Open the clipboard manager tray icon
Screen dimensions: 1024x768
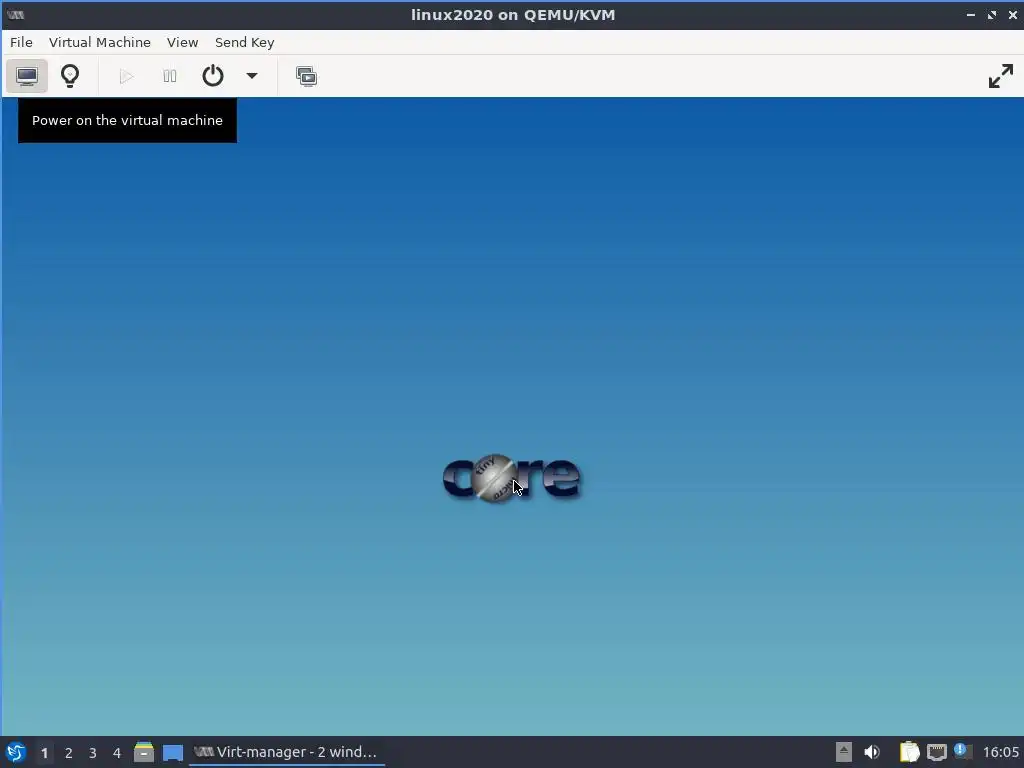coord(909,752)
